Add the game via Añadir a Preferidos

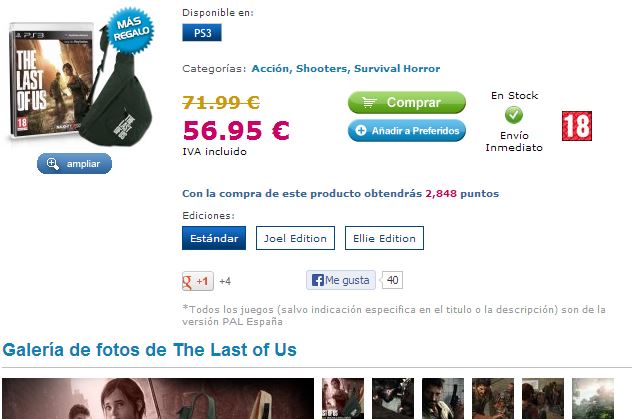pyautogui.click(x=407, y=131)
